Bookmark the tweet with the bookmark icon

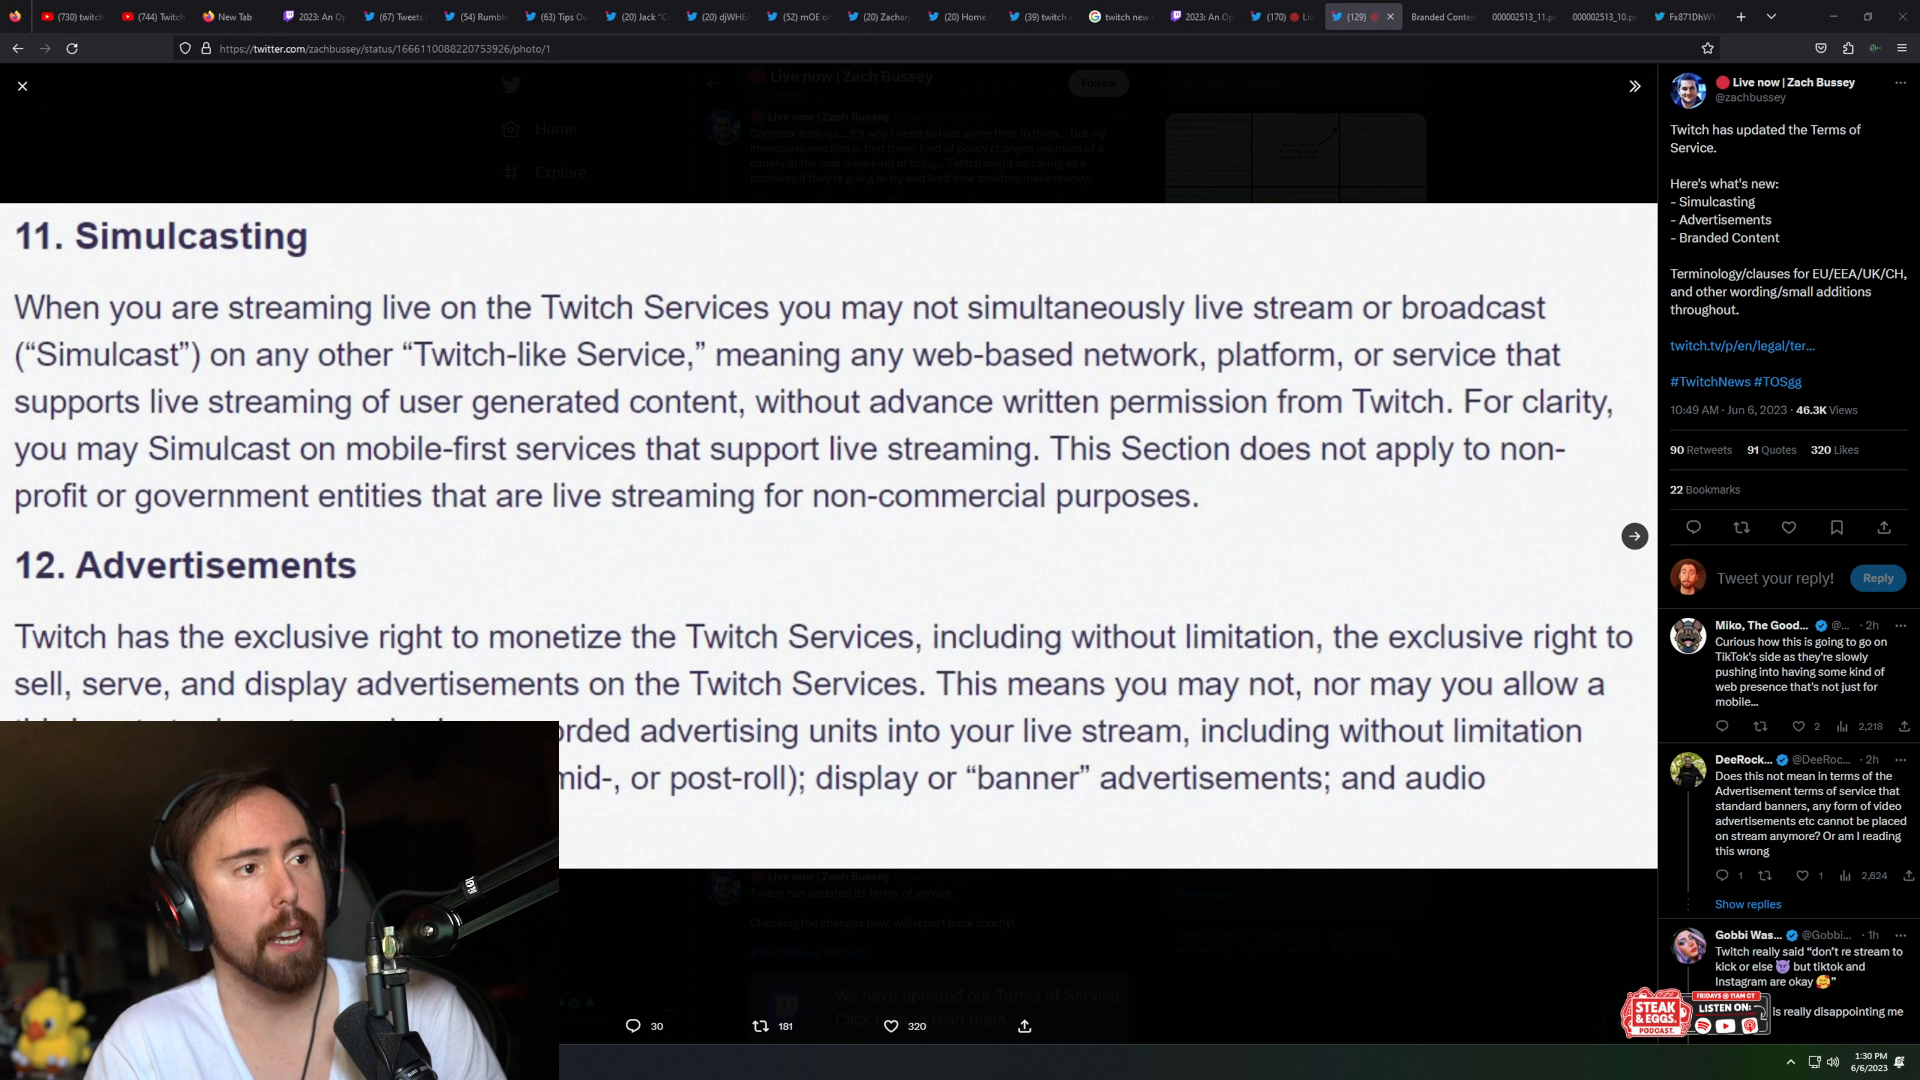1836,527
